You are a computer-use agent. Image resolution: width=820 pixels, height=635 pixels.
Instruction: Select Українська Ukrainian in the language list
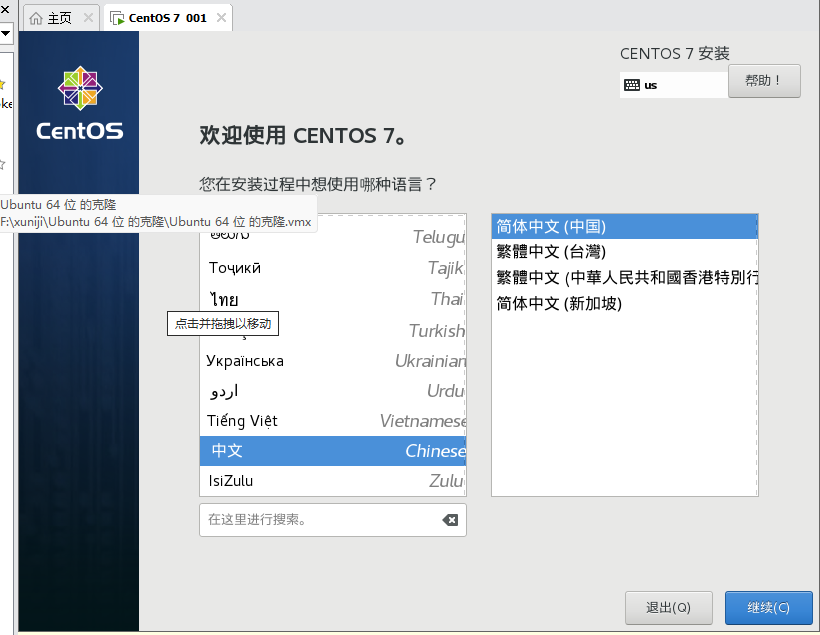coord(333,361)
